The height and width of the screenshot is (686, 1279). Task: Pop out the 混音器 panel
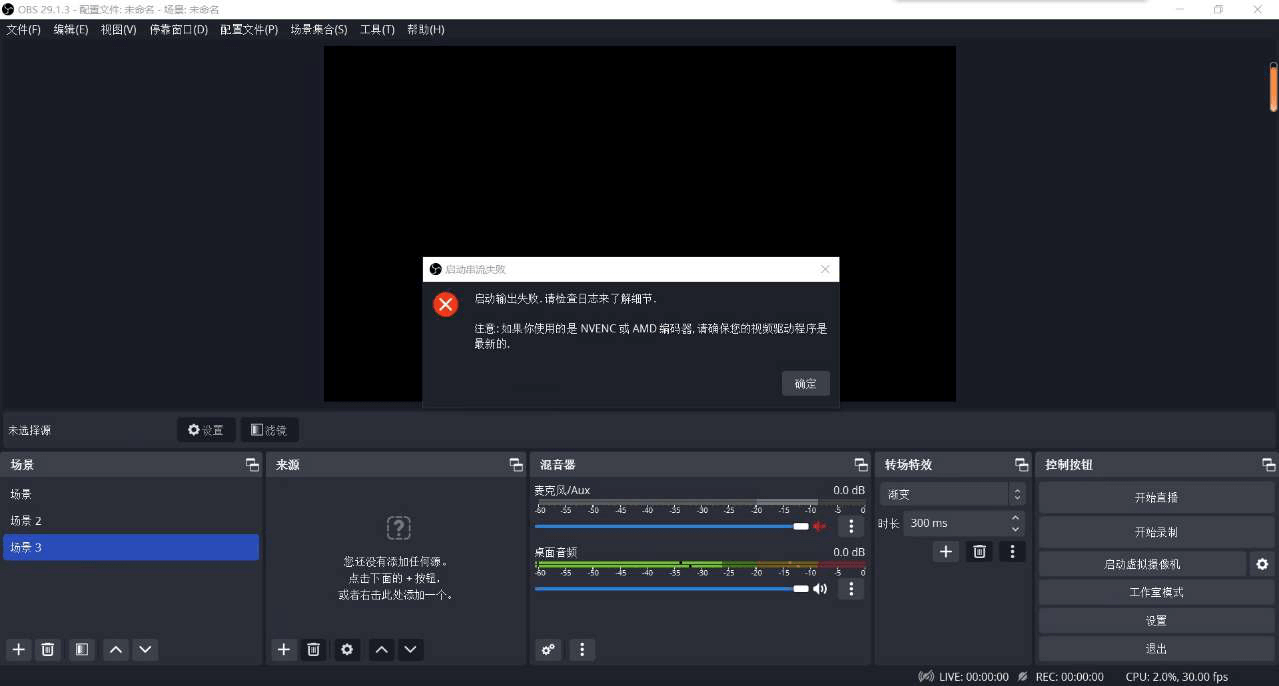pyautogui.click(x=860, y=464)
